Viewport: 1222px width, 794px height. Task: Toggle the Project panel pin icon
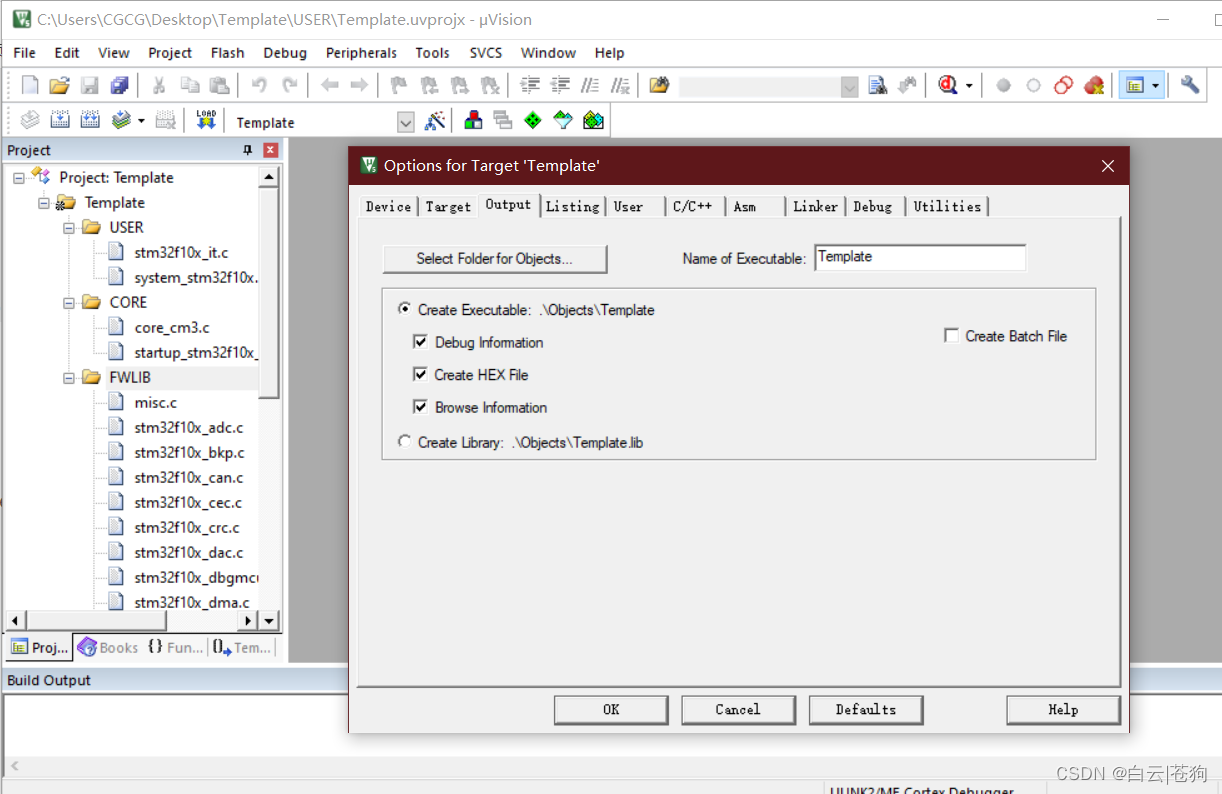249,150
